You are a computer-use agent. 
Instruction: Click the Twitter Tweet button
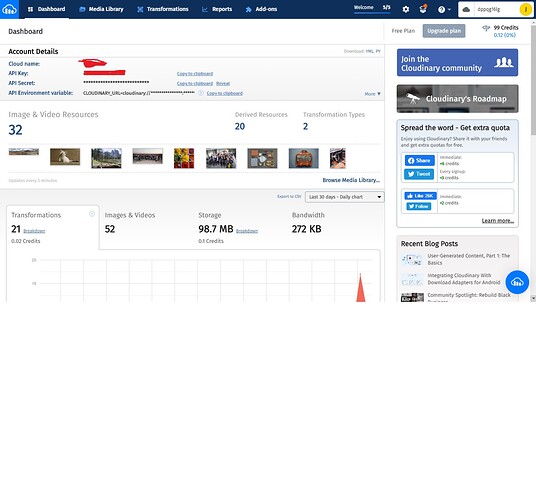[419, 174]
